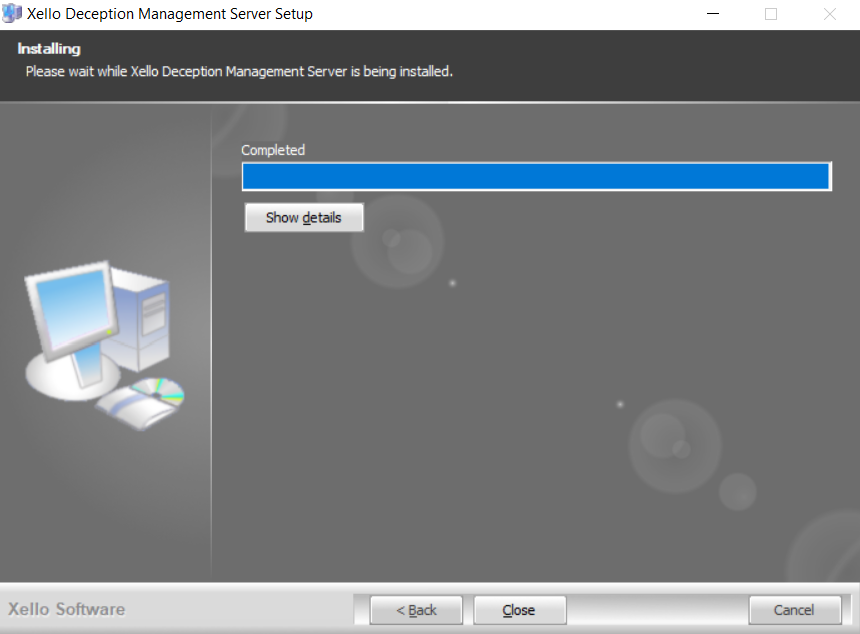Click the Cancel button
Image resolution: width=860 pixels, height=634 pixels.
pyautogui.click(x=794, y=610)
